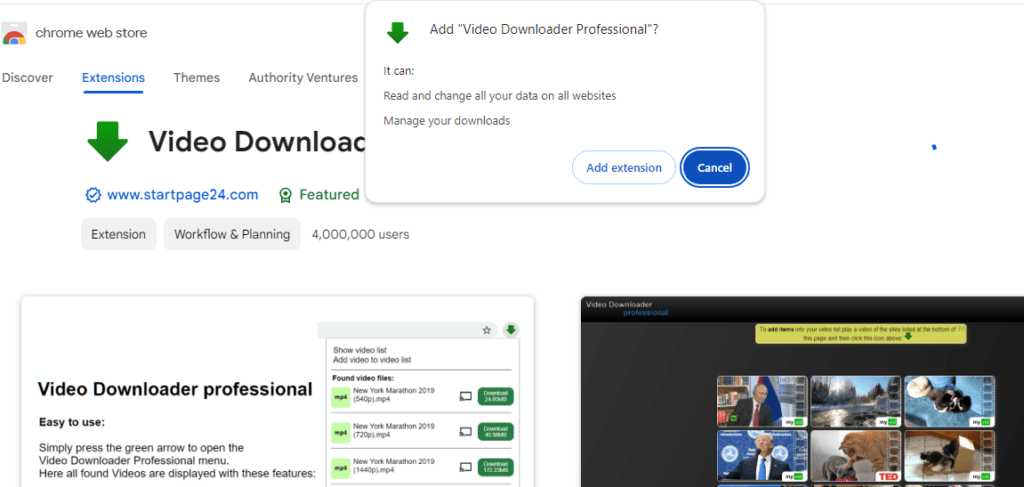Viewport: 1024px width, 487px height.
Task: Click the green arrow in the yellow hint box
Action: coord(908,336)
